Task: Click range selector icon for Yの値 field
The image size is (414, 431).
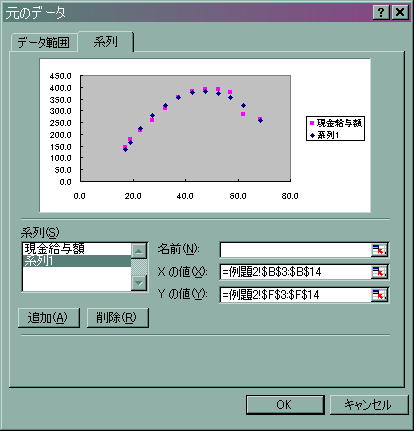Action: pyautogui.click(x=379, y=295)
